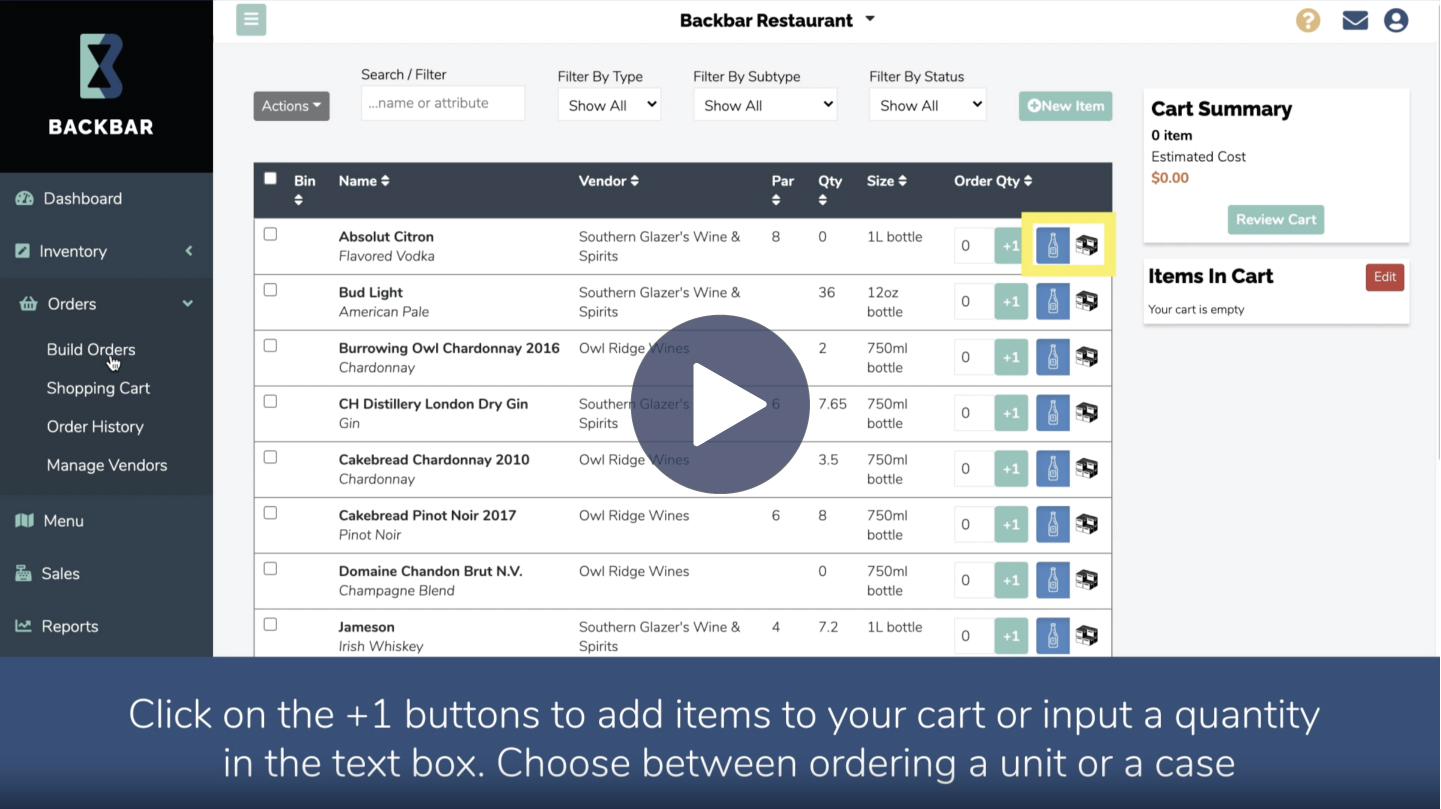Viewport: 1441px width, 809px height.
Task: Choose case icon for Burrowing Owl Chardonnay 2016
Action: point(1087,357)
